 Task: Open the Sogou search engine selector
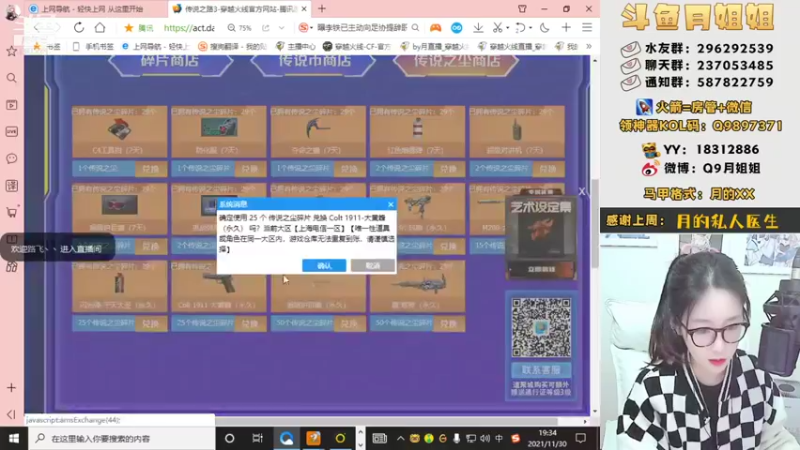[x=305, y=28]
